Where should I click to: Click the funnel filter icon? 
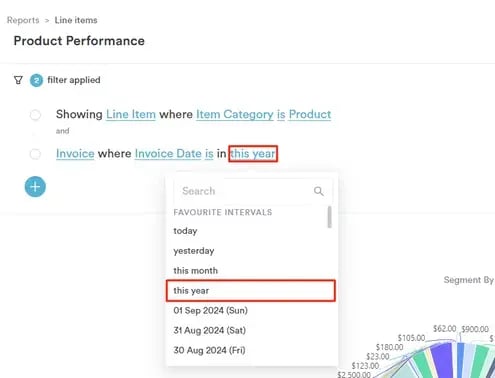pos(18,80)
